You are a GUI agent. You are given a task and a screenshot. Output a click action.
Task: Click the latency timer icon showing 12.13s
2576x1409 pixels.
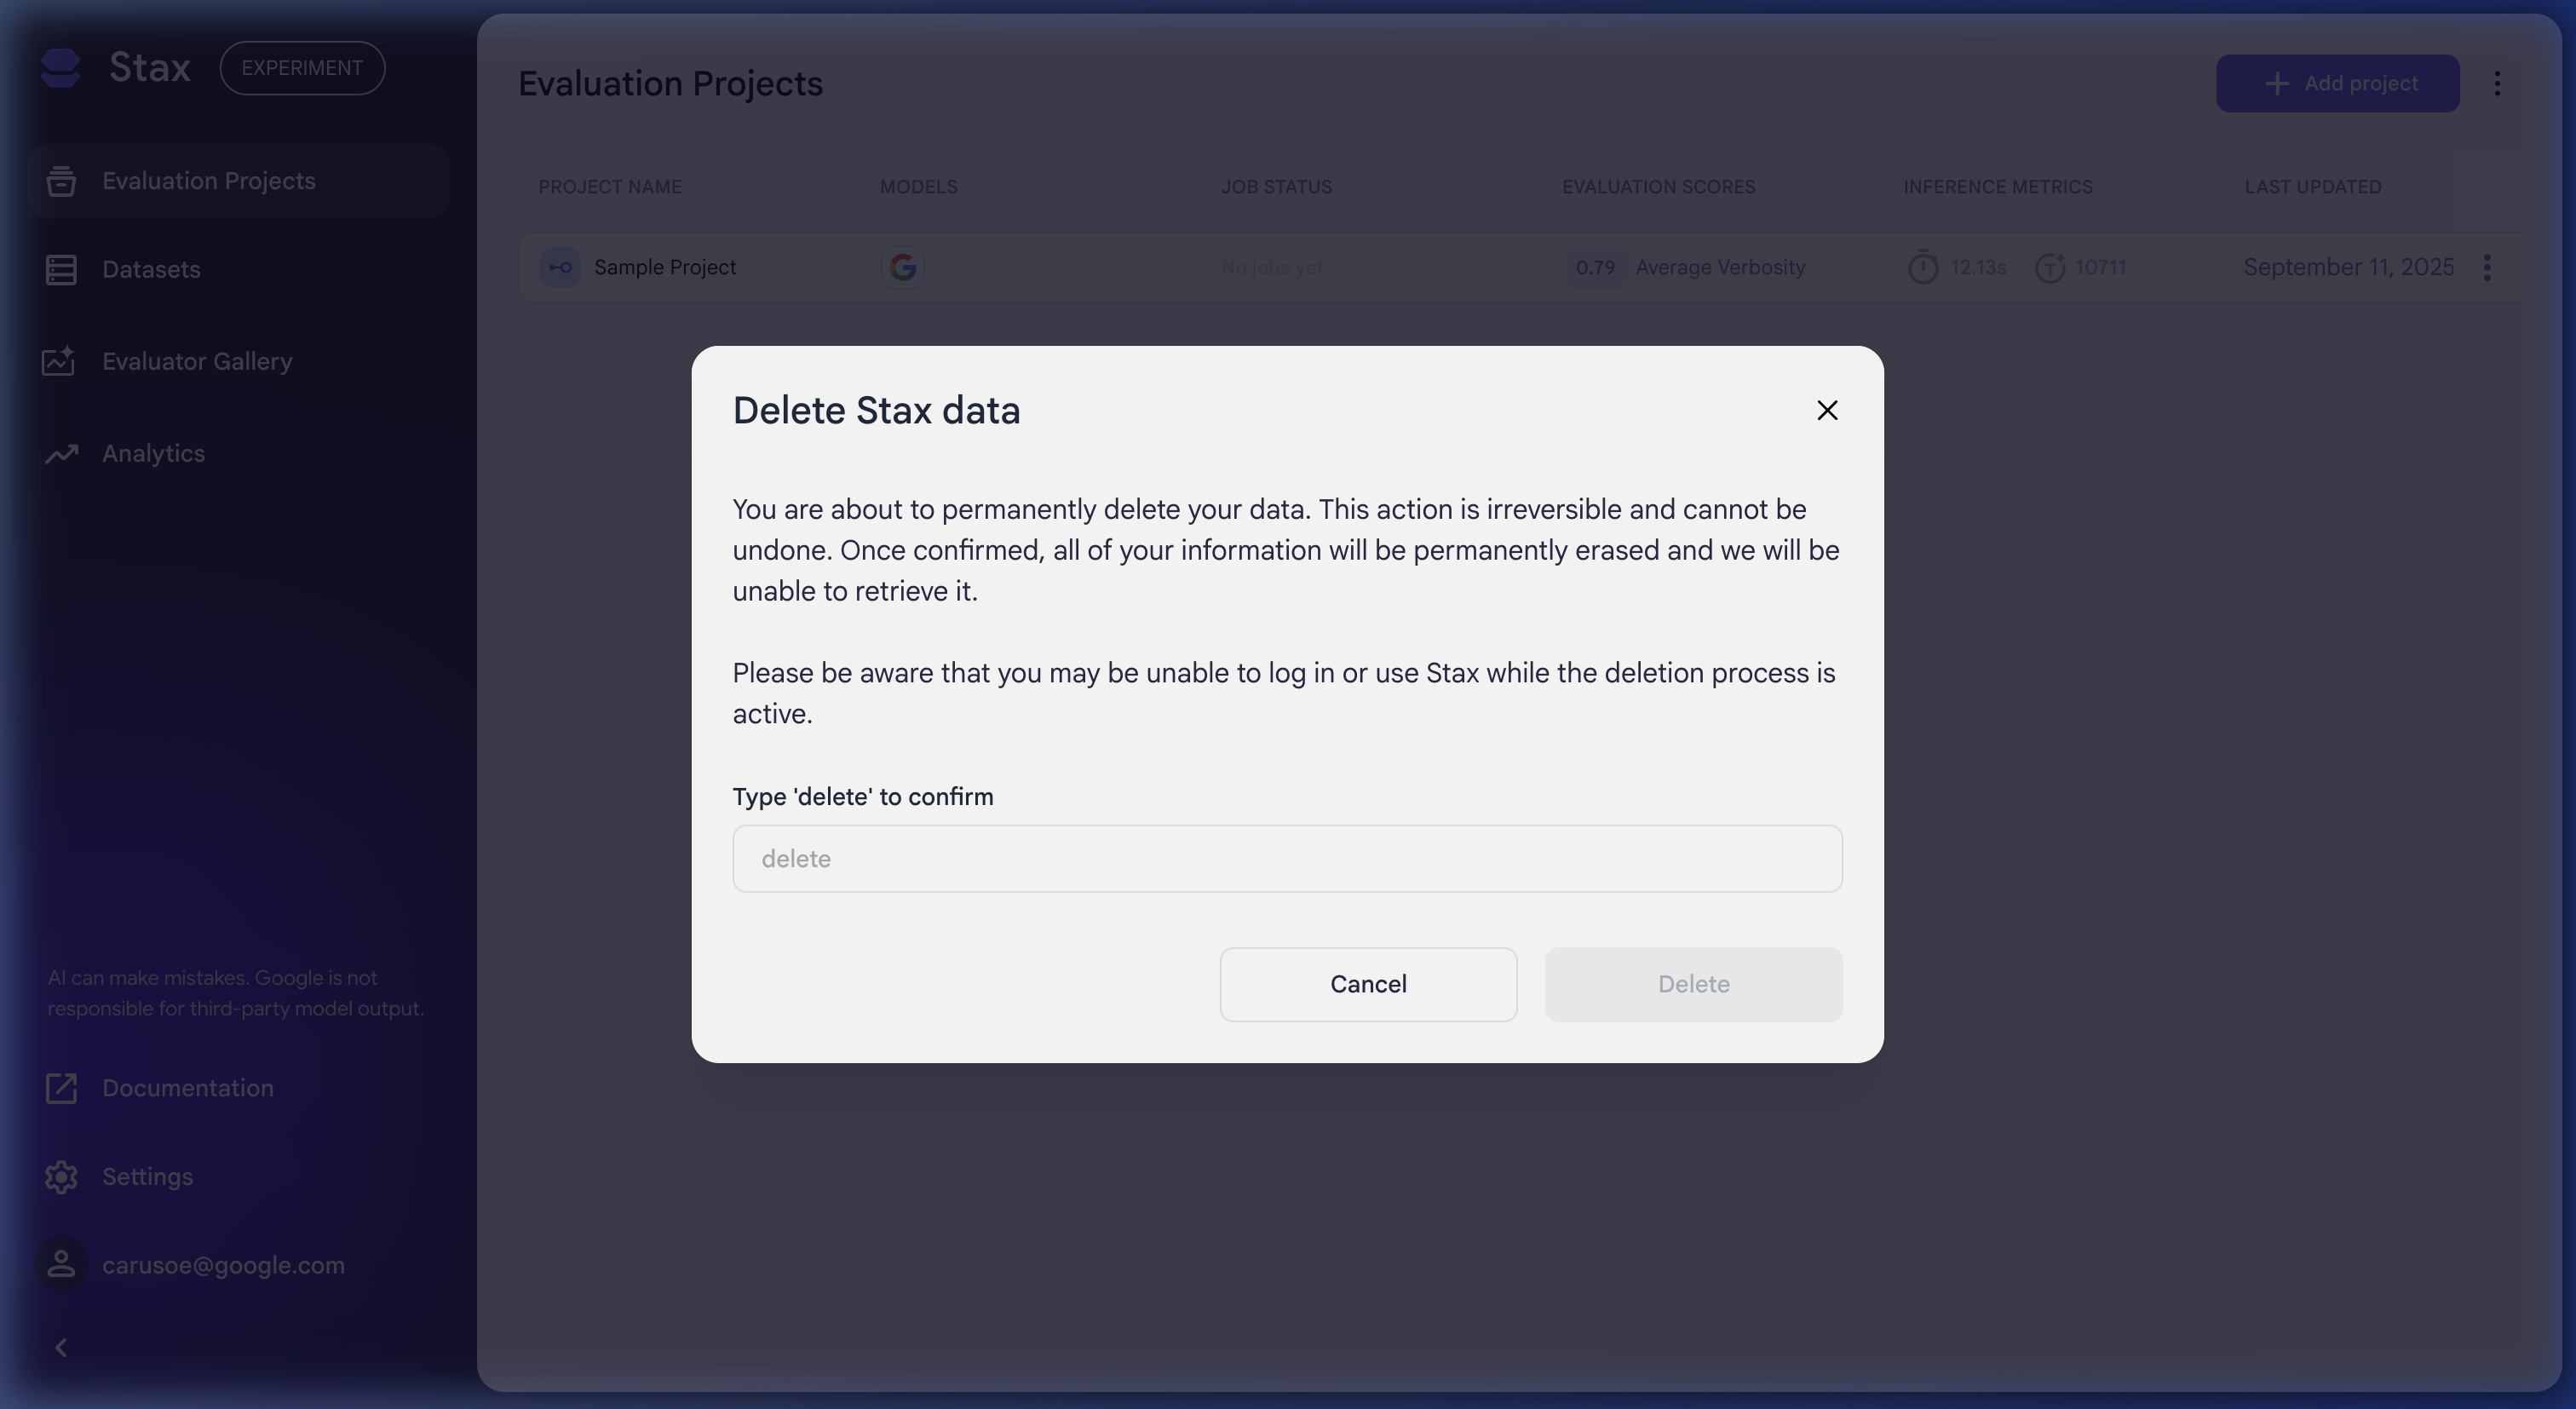click(1922, 267)
